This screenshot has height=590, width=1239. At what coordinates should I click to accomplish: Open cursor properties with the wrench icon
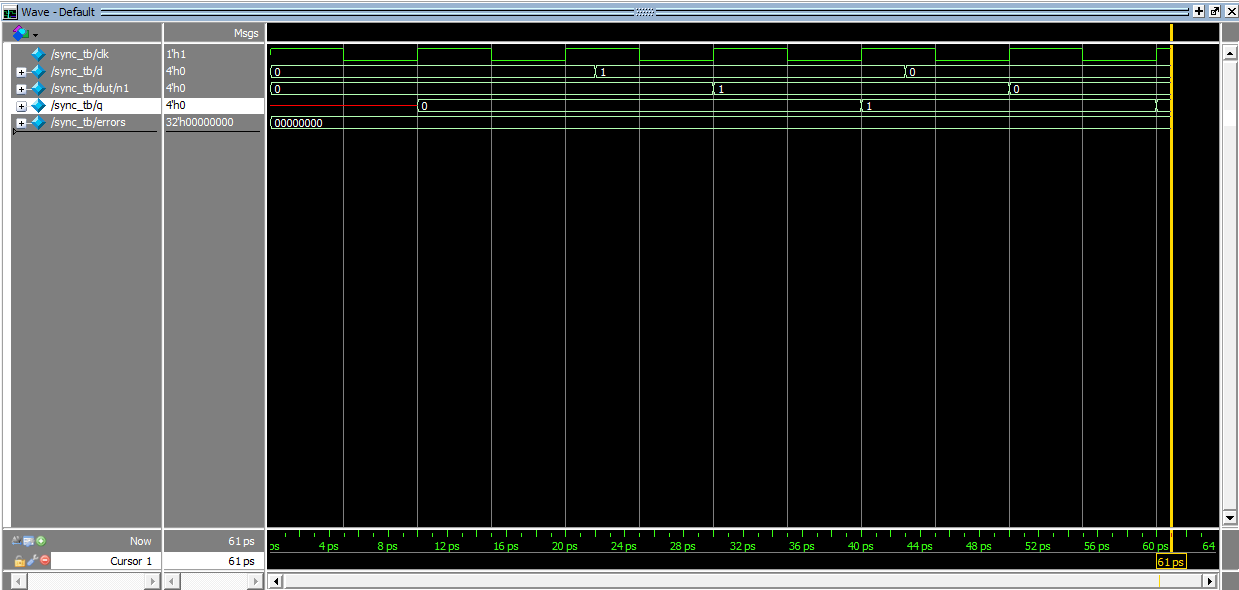coord(32,560)
